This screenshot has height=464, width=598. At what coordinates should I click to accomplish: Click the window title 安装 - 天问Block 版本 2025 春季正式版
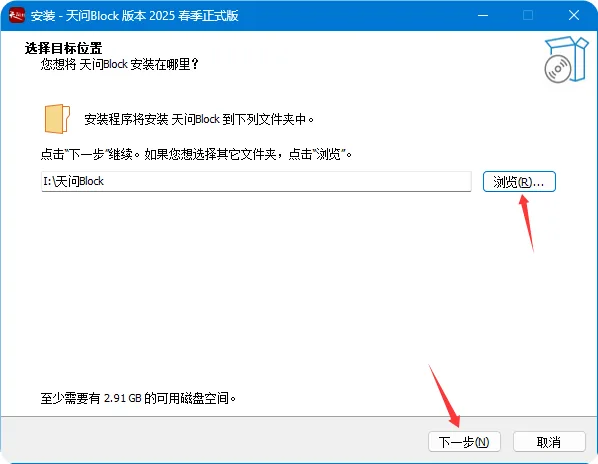point(135,16)
